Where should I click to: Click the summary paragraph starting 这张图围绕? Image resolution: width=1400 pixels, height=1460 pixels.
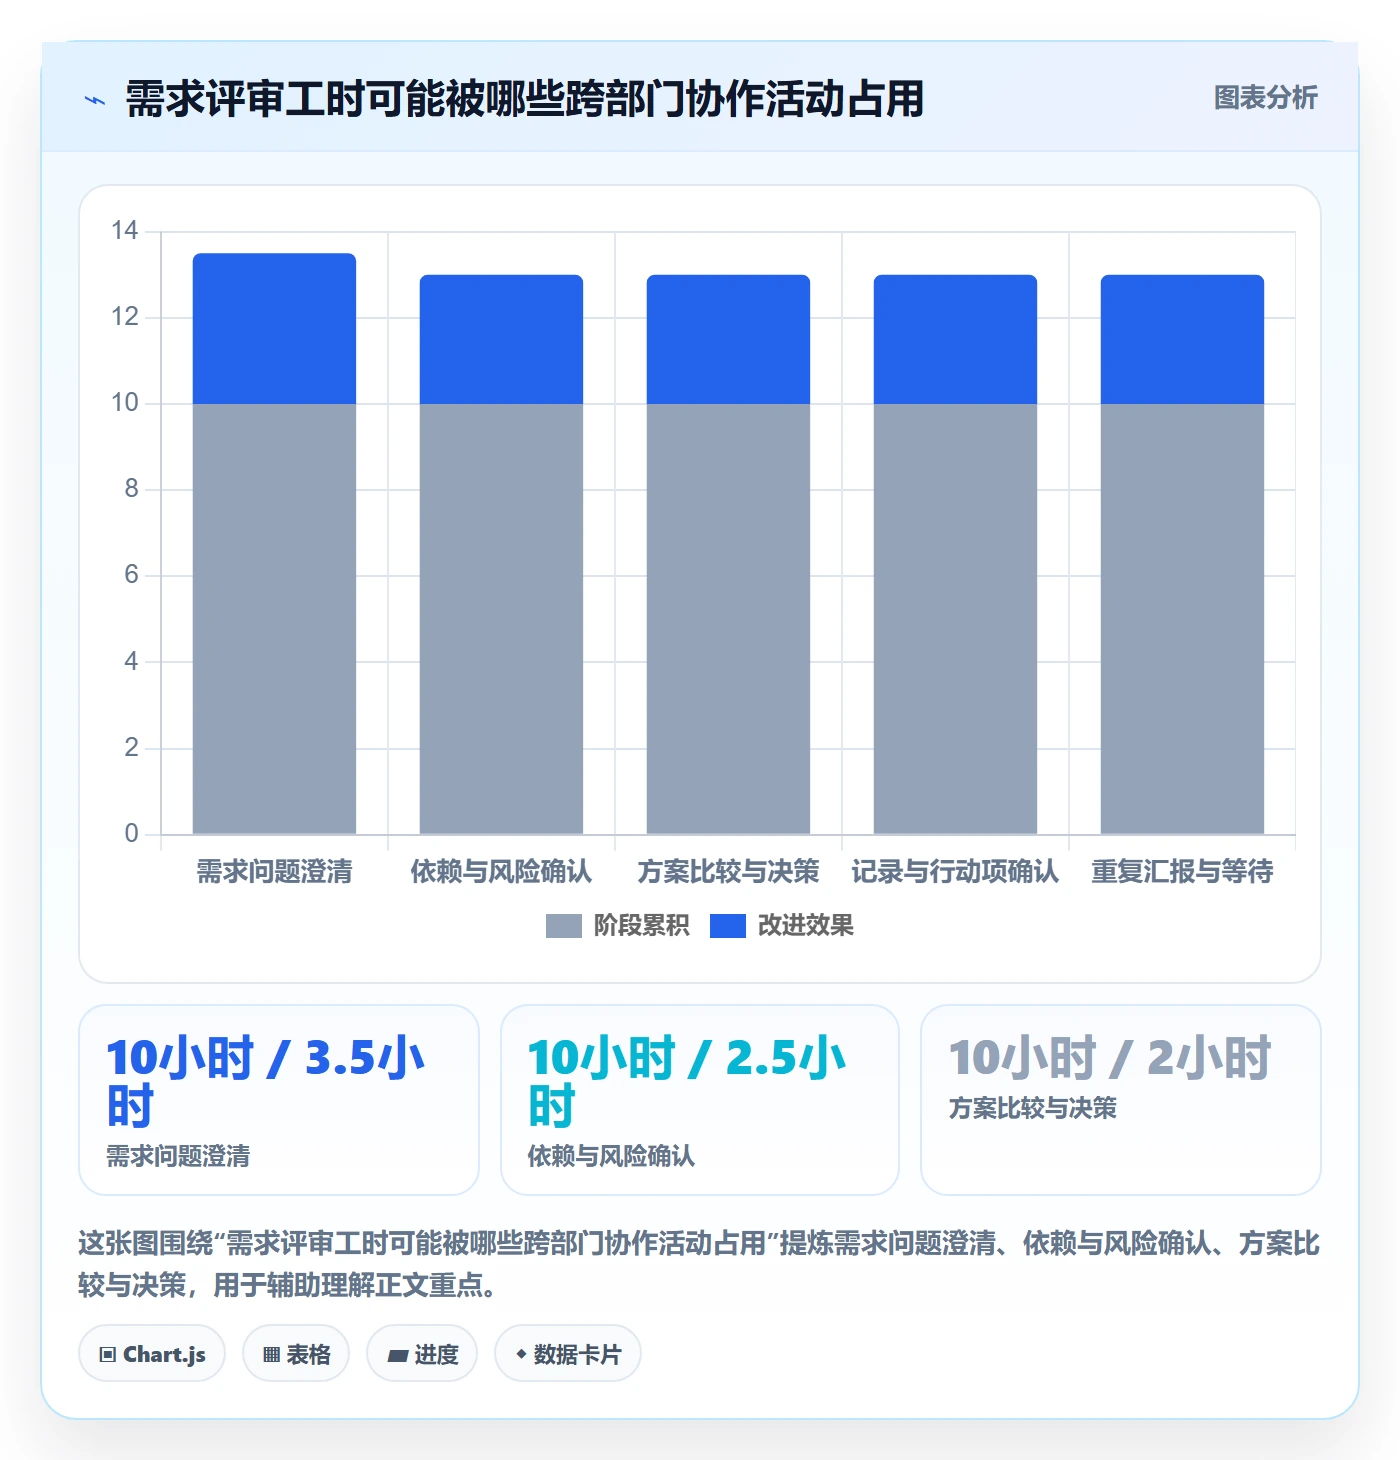click(x=699, y=1264)
